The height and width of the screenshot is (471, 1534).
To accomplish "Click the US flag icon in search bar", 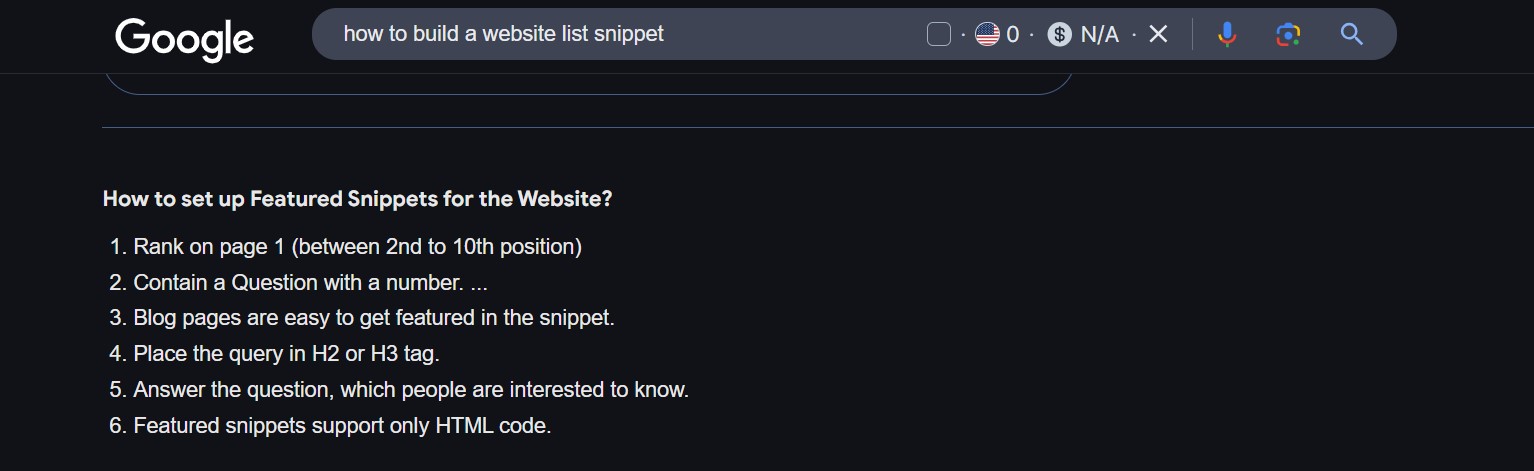I will [987, 35].
